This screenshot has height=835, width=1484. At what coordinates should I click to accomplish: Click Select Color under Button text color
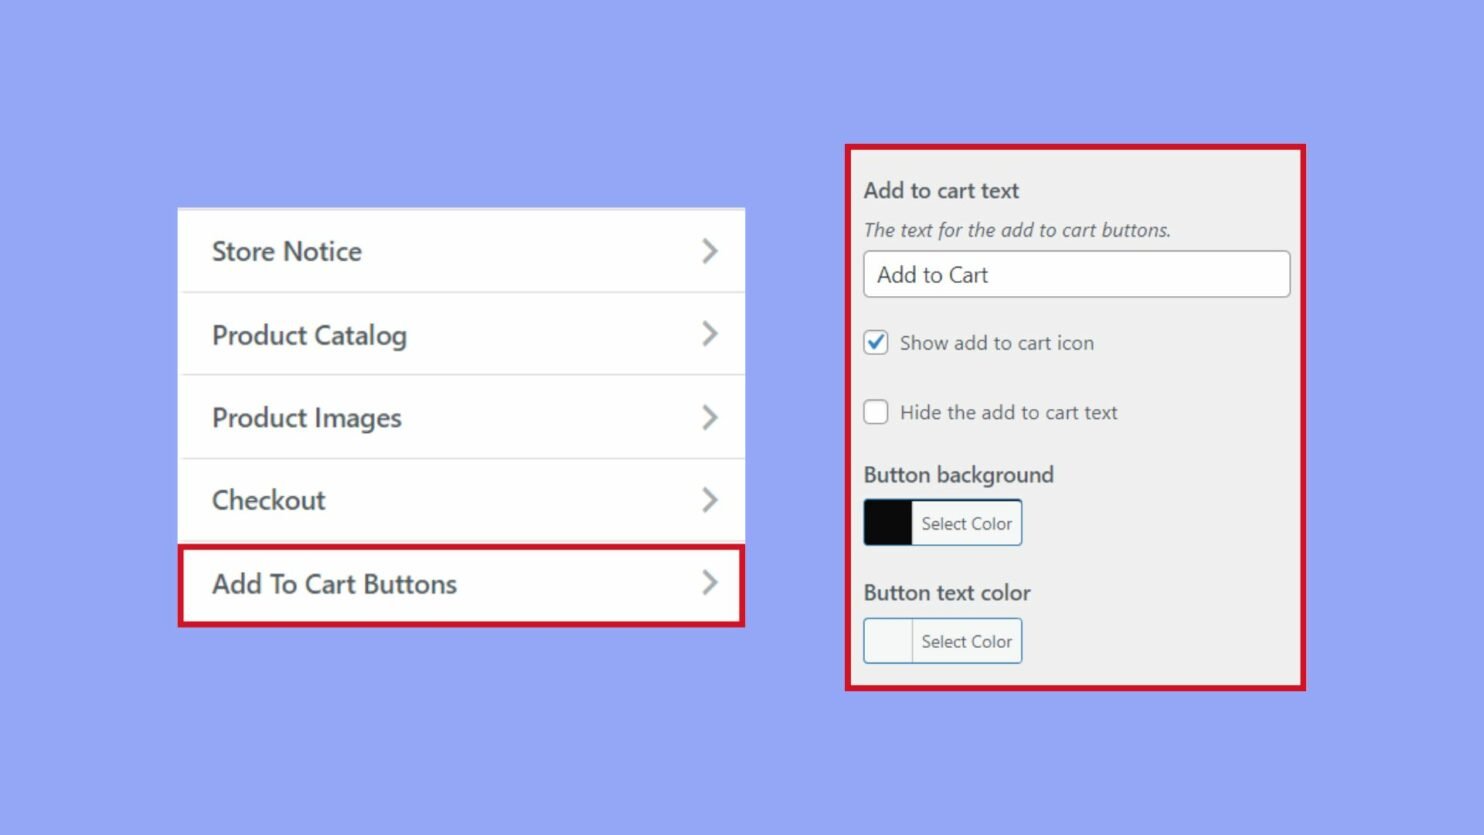coord(966,641)
